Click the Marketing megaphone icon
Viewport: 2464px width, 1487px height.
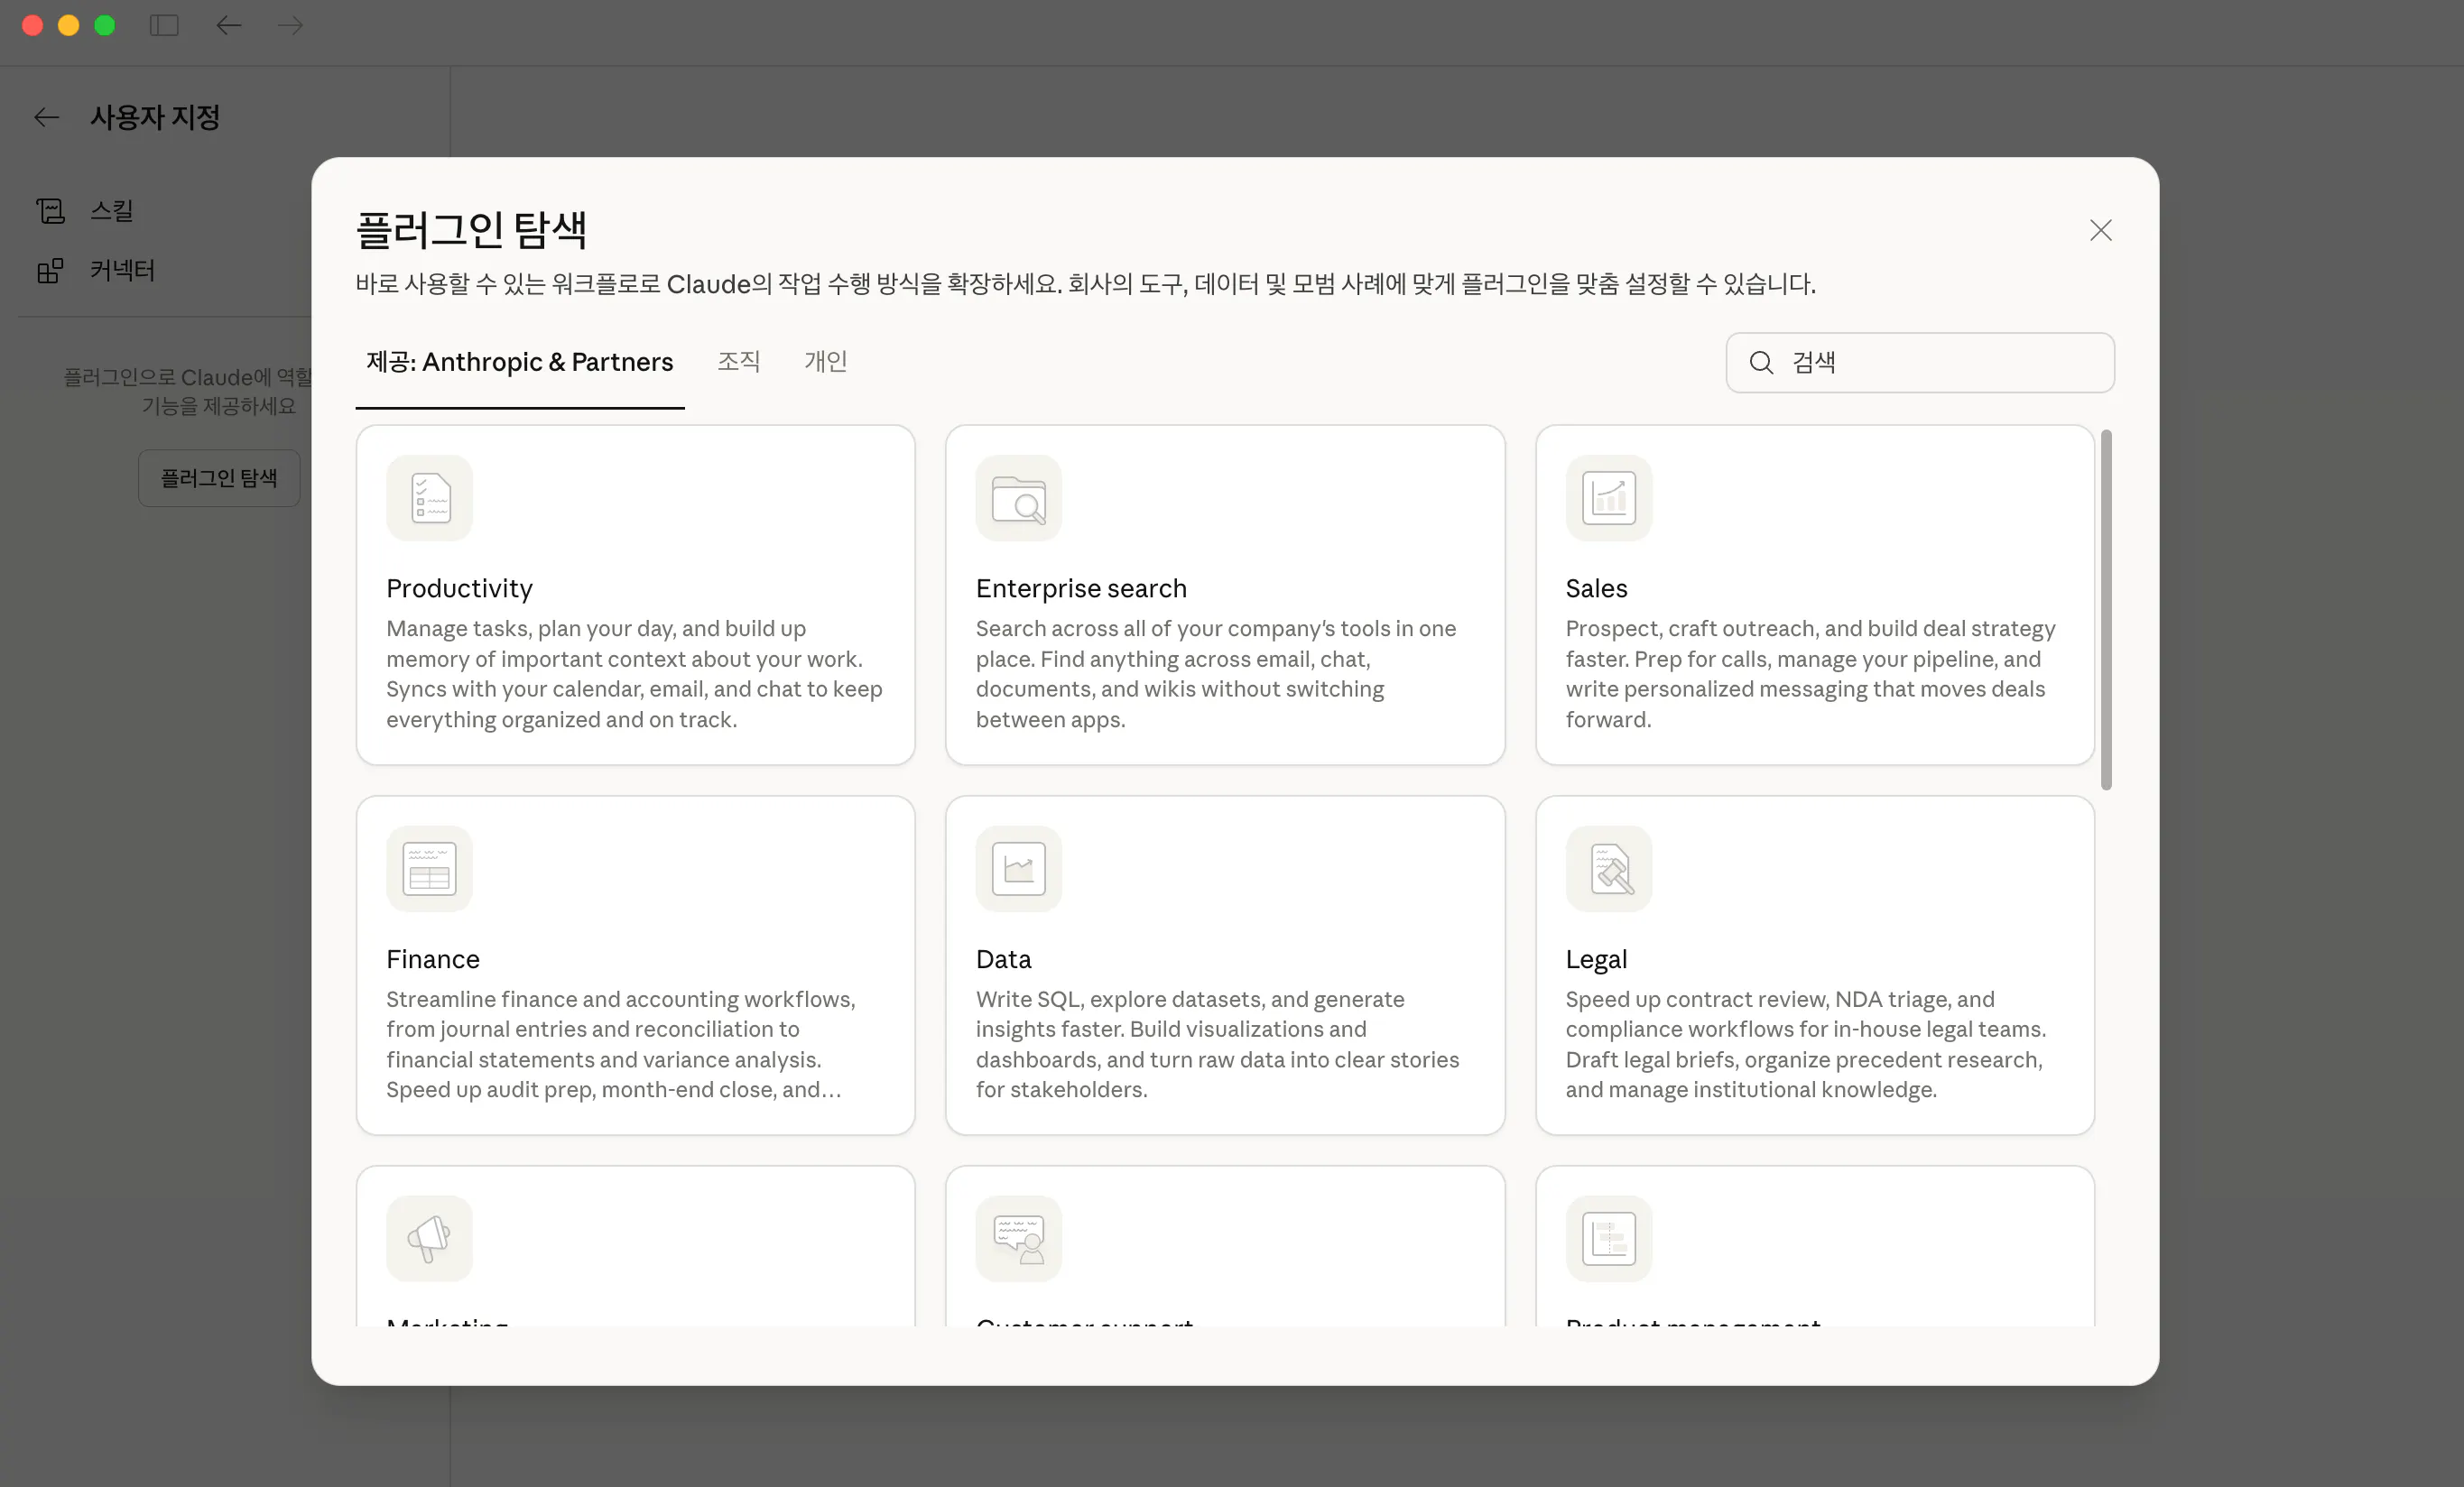(x=429, y=1238)
